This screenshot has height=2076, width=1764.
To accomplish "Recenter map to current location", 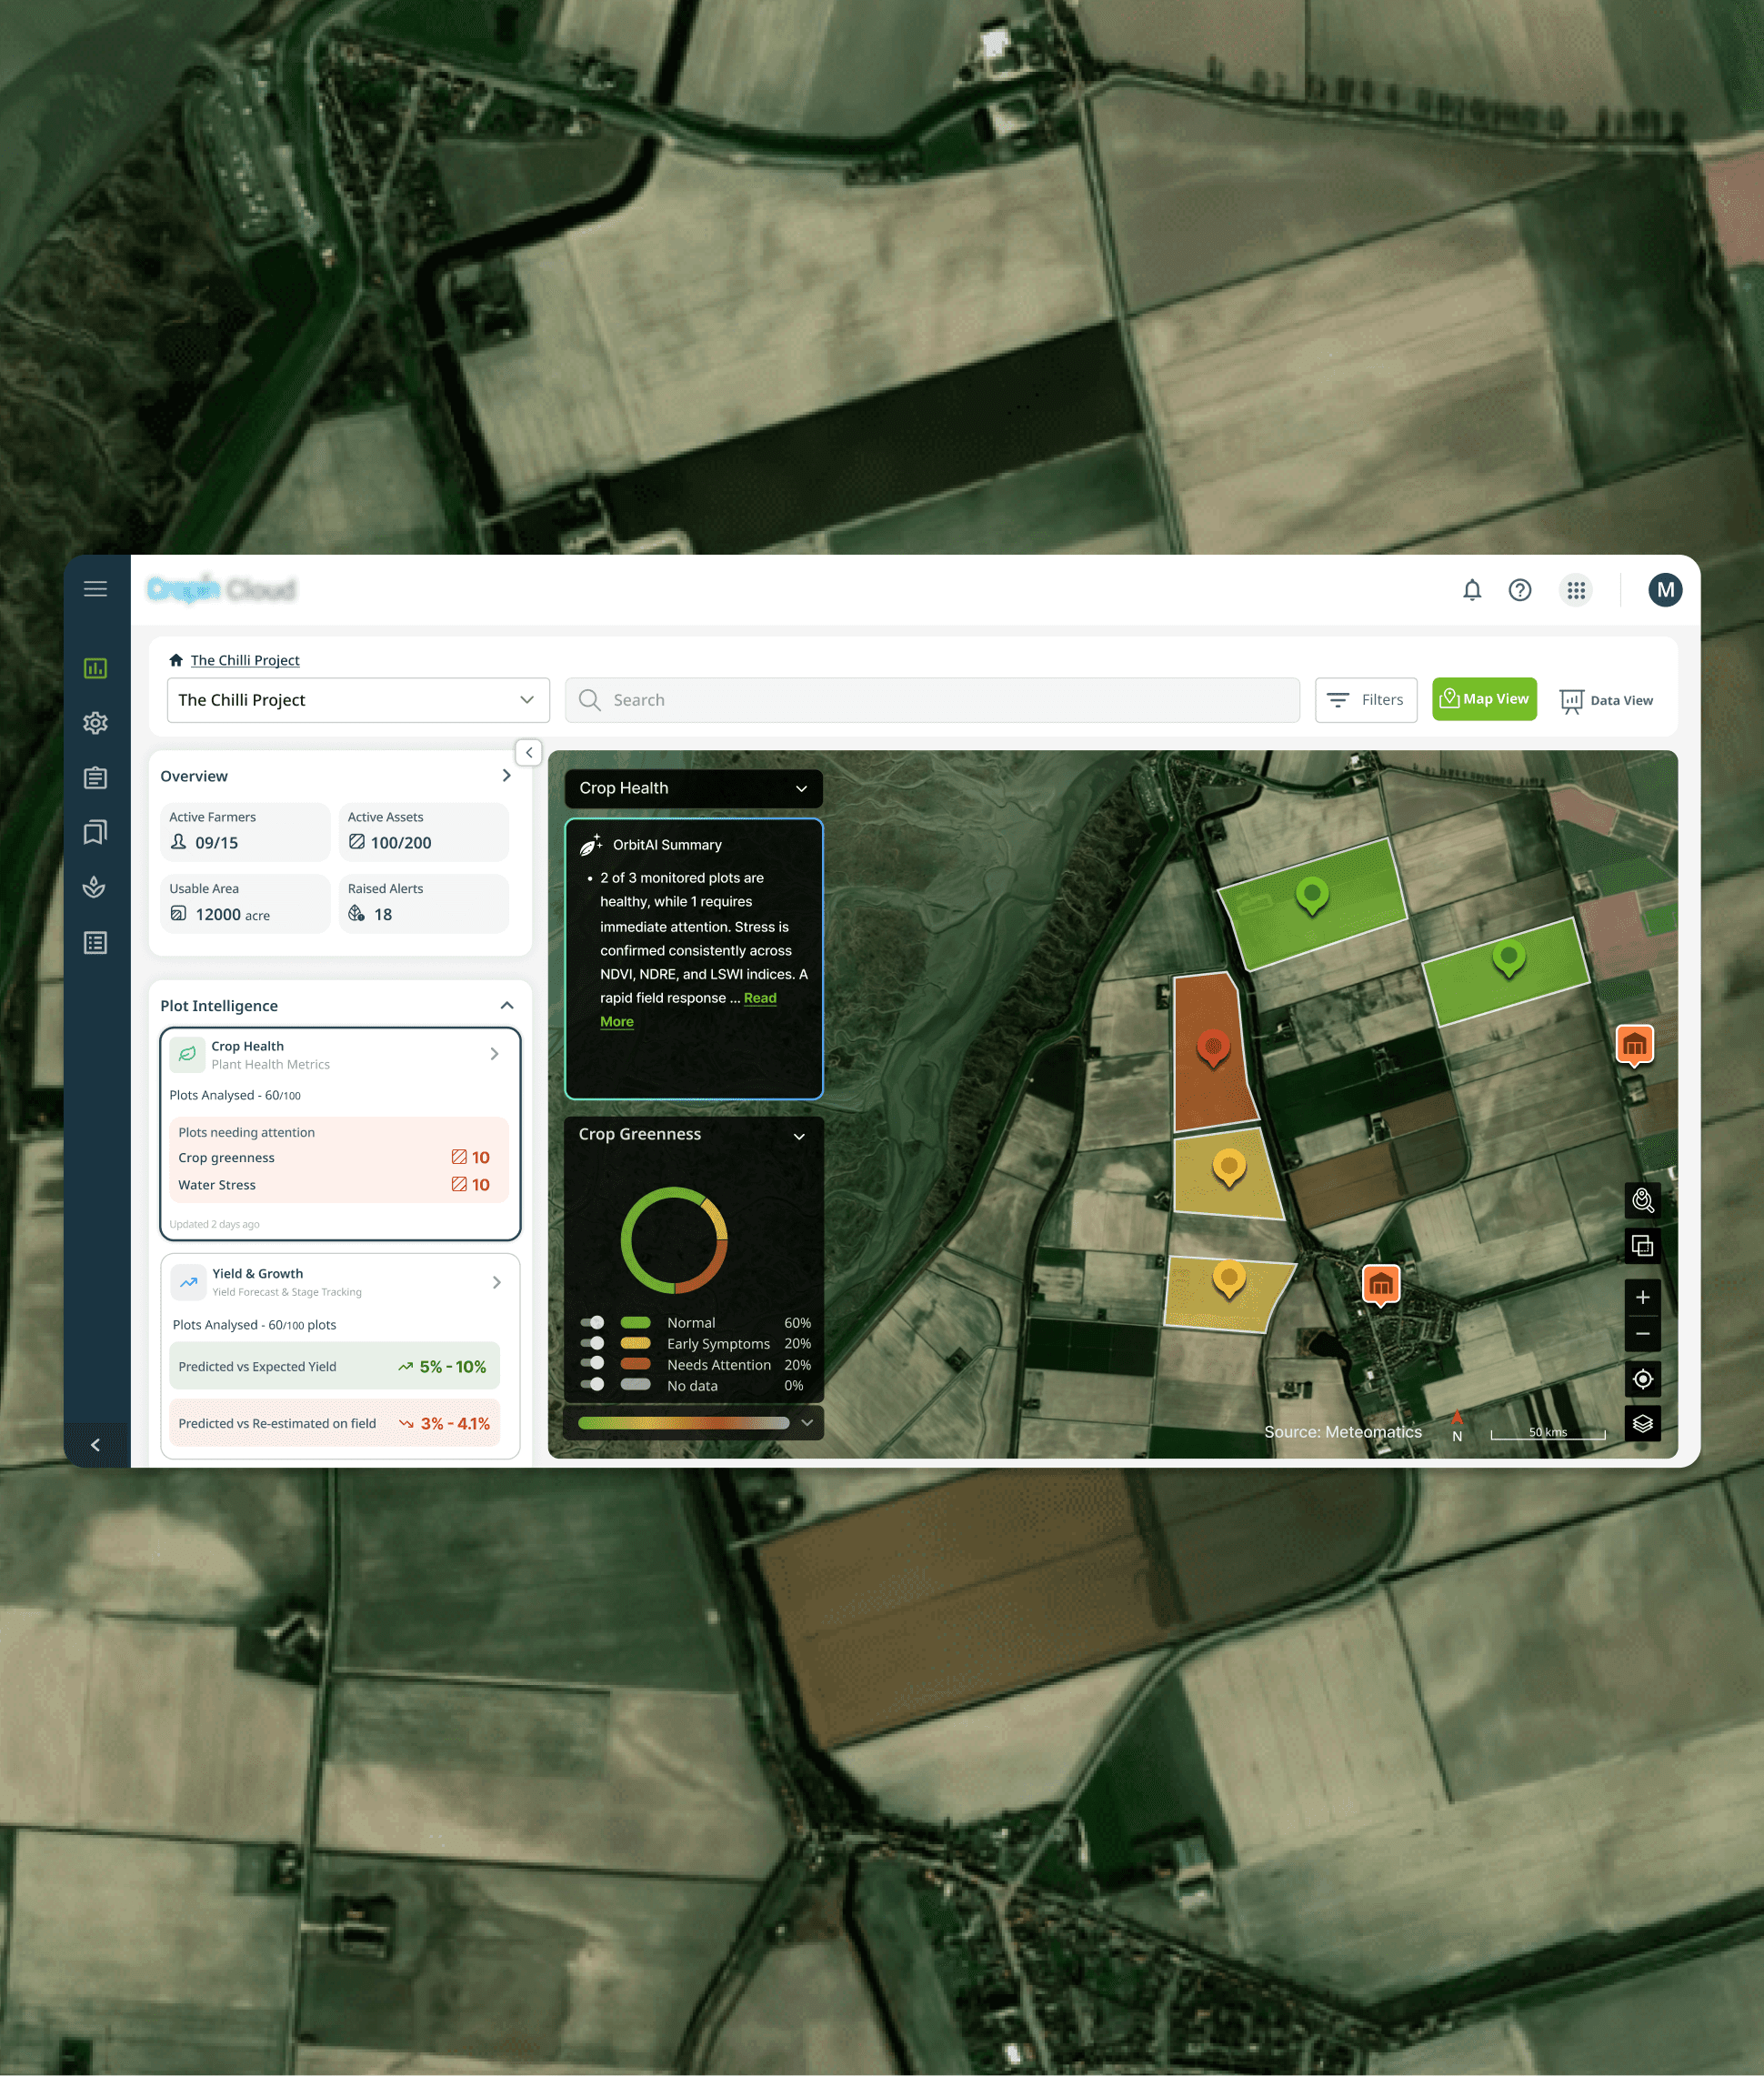I will tap(1642, 1379).
